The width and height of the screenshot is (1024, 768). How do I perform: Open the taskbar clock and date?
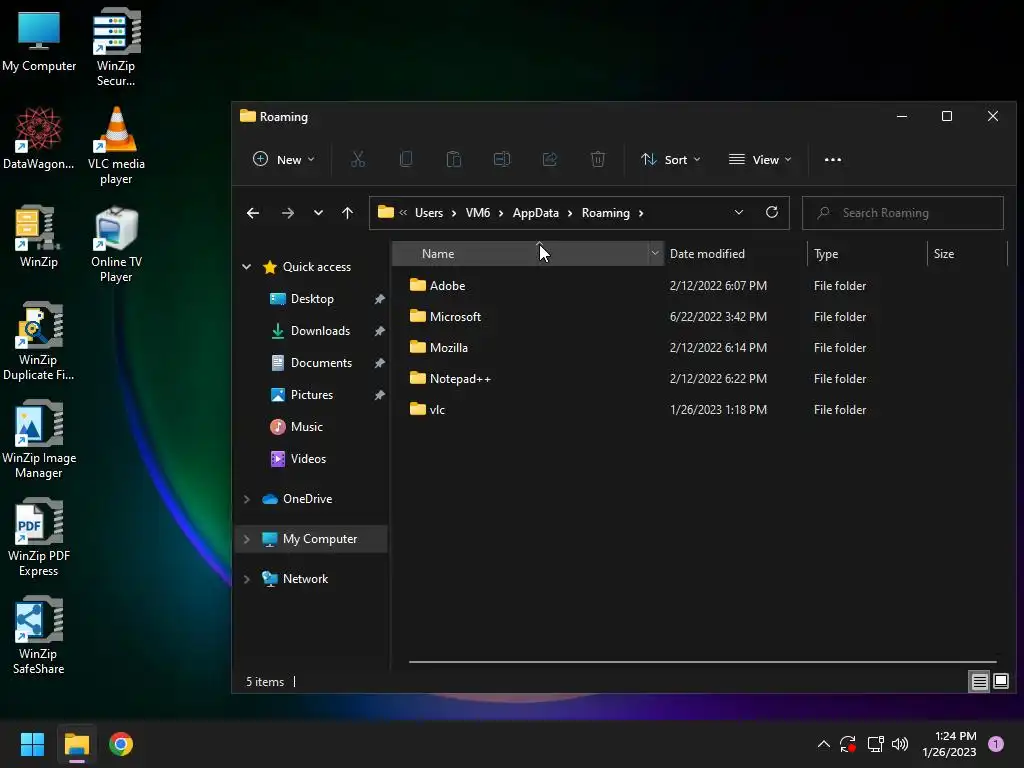point(949,744)
